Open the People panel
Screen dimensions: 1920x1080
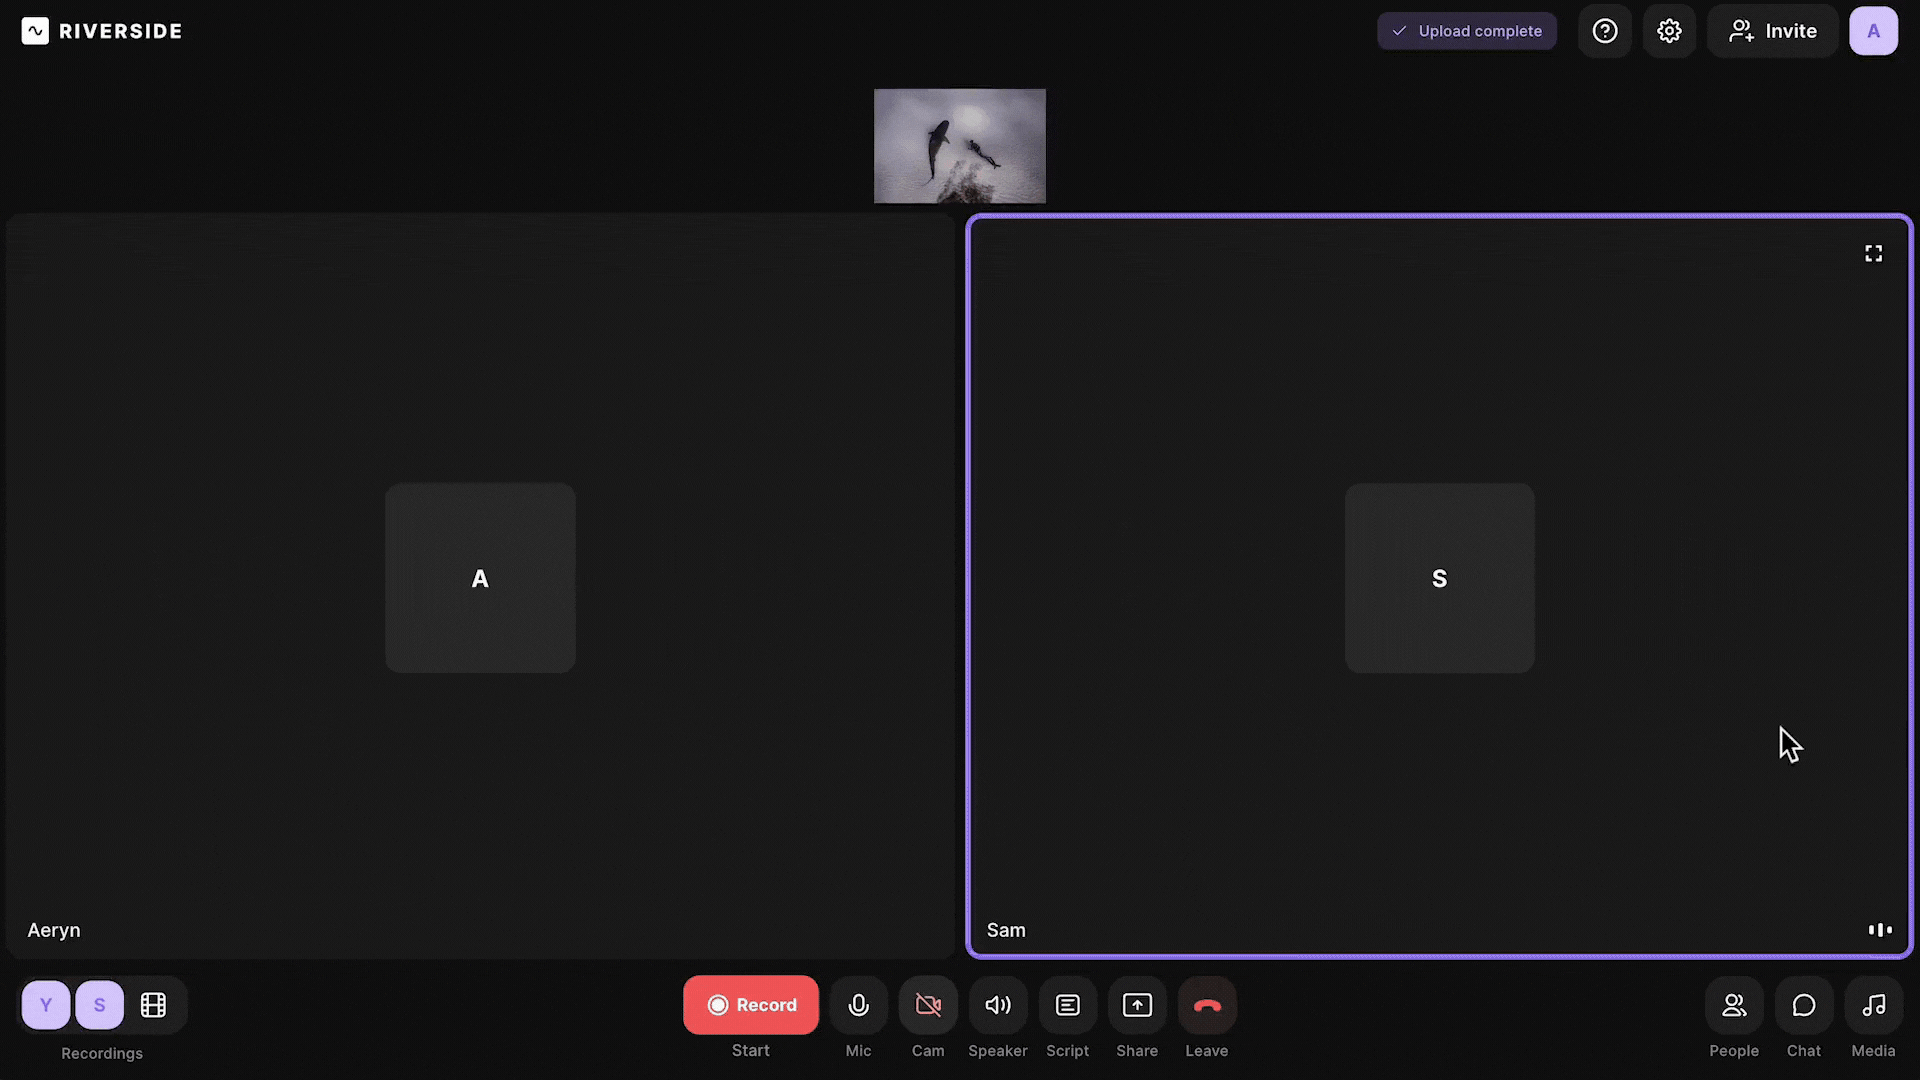click(1734, 1005)
